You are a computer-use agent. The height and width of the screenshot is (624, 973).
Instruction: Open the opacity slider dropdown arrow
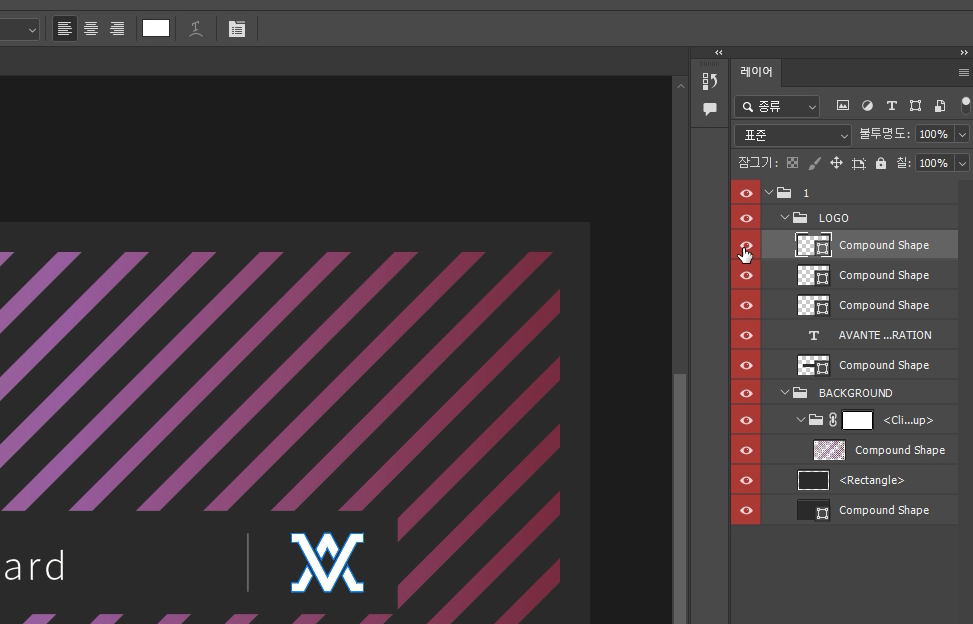962,134
